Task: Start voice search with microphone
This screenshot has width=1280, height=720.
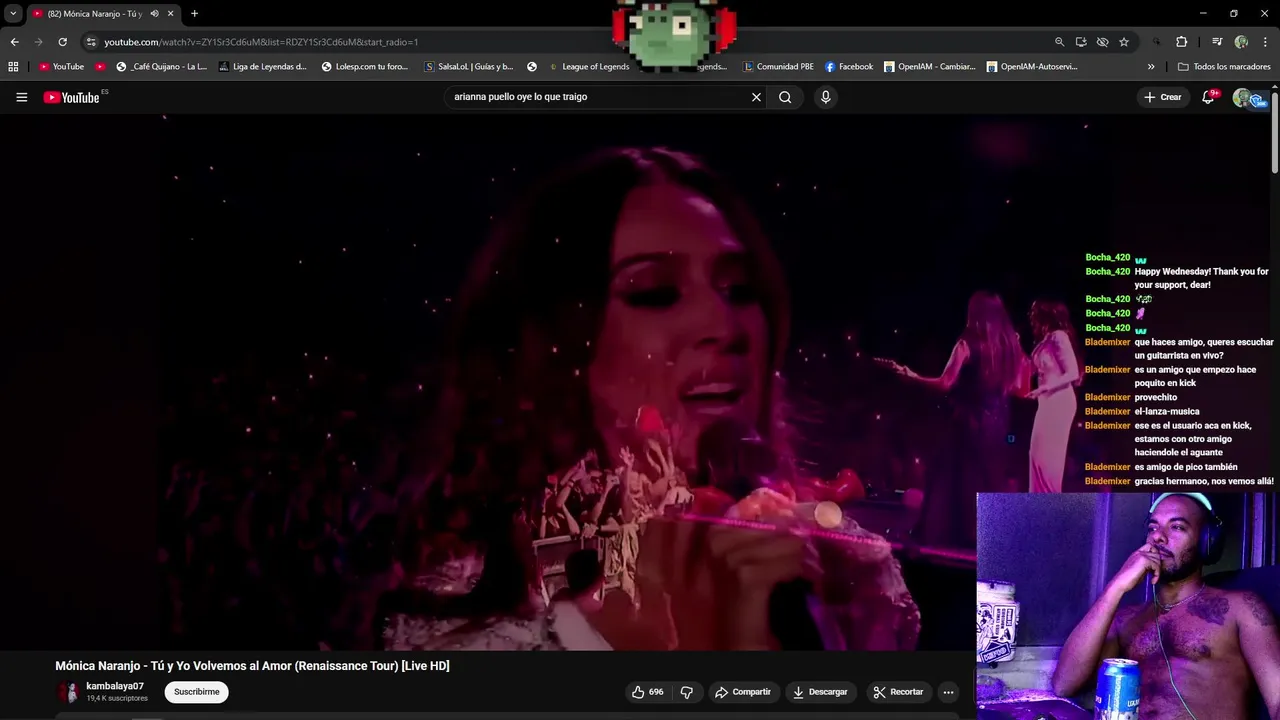Action: 825,97
